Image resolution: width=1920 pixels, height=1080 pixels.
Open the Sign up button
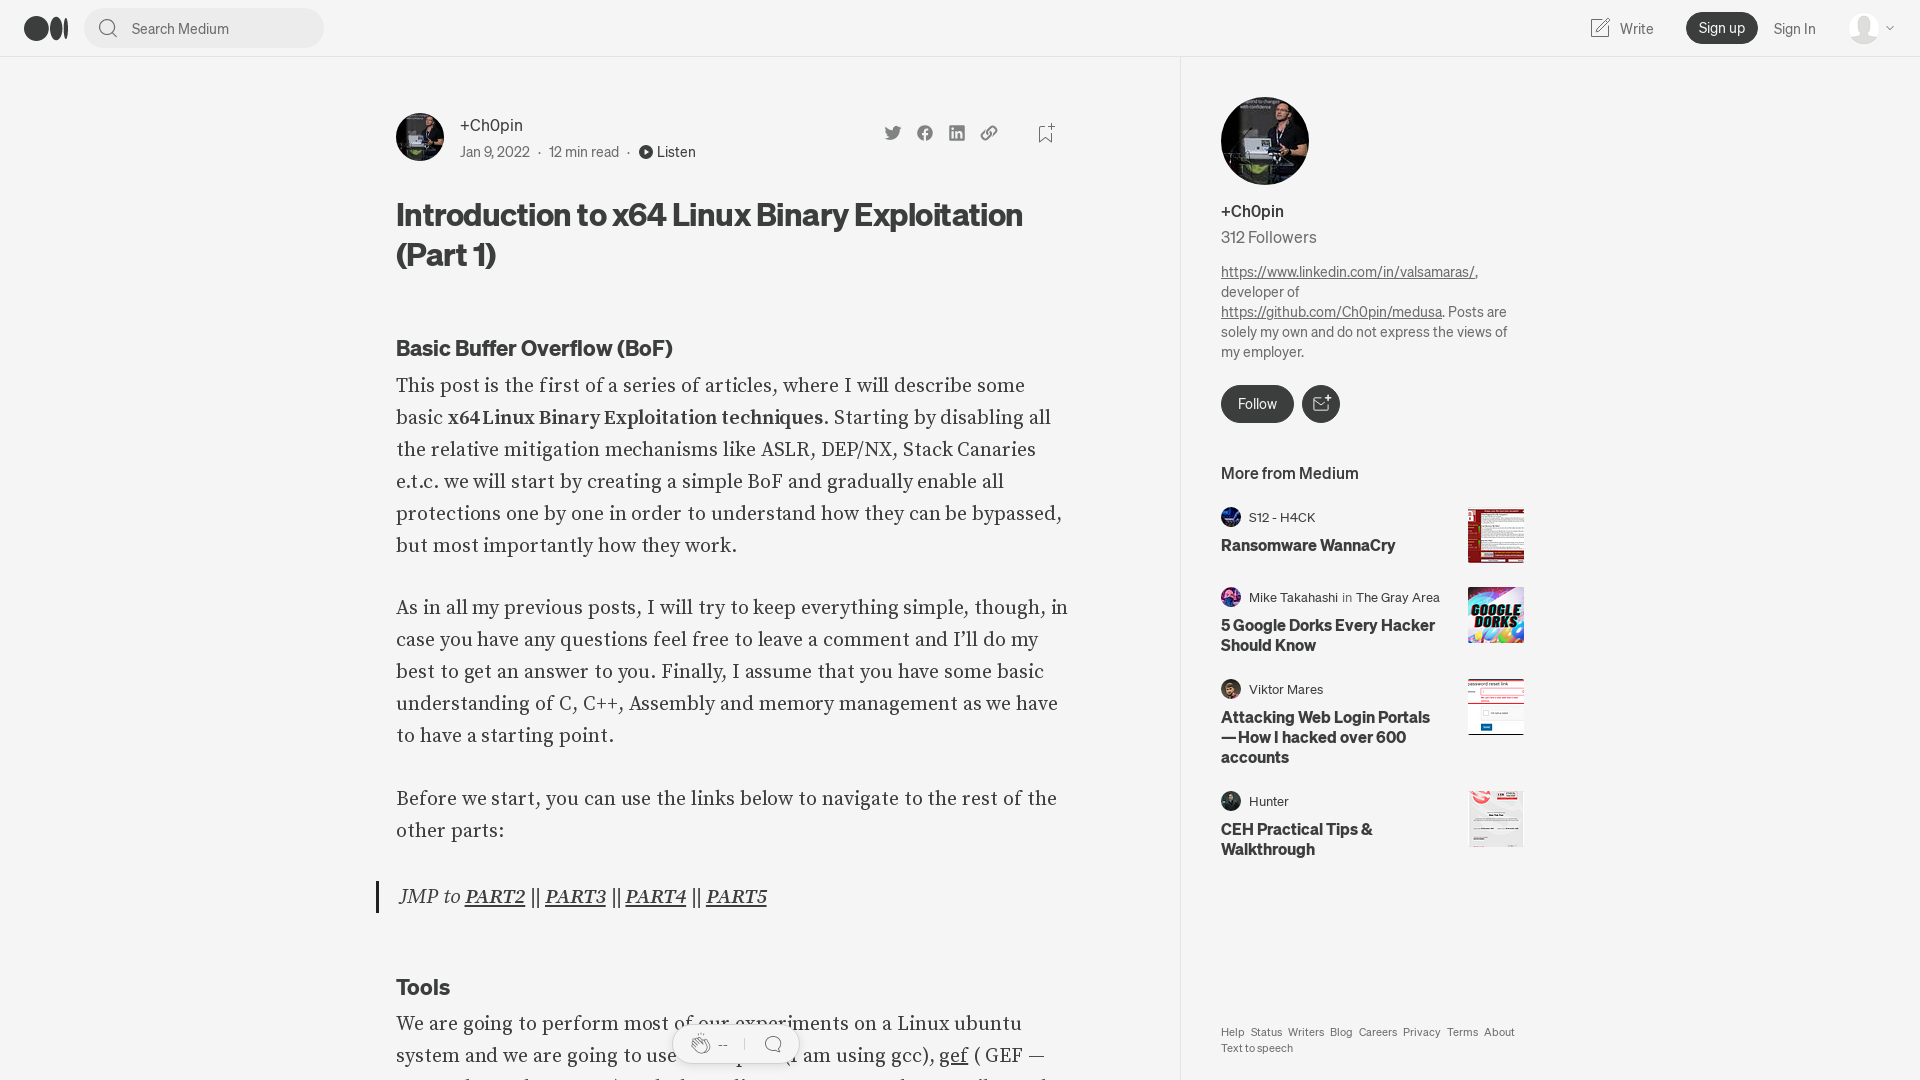click(x=1722, y=28)
